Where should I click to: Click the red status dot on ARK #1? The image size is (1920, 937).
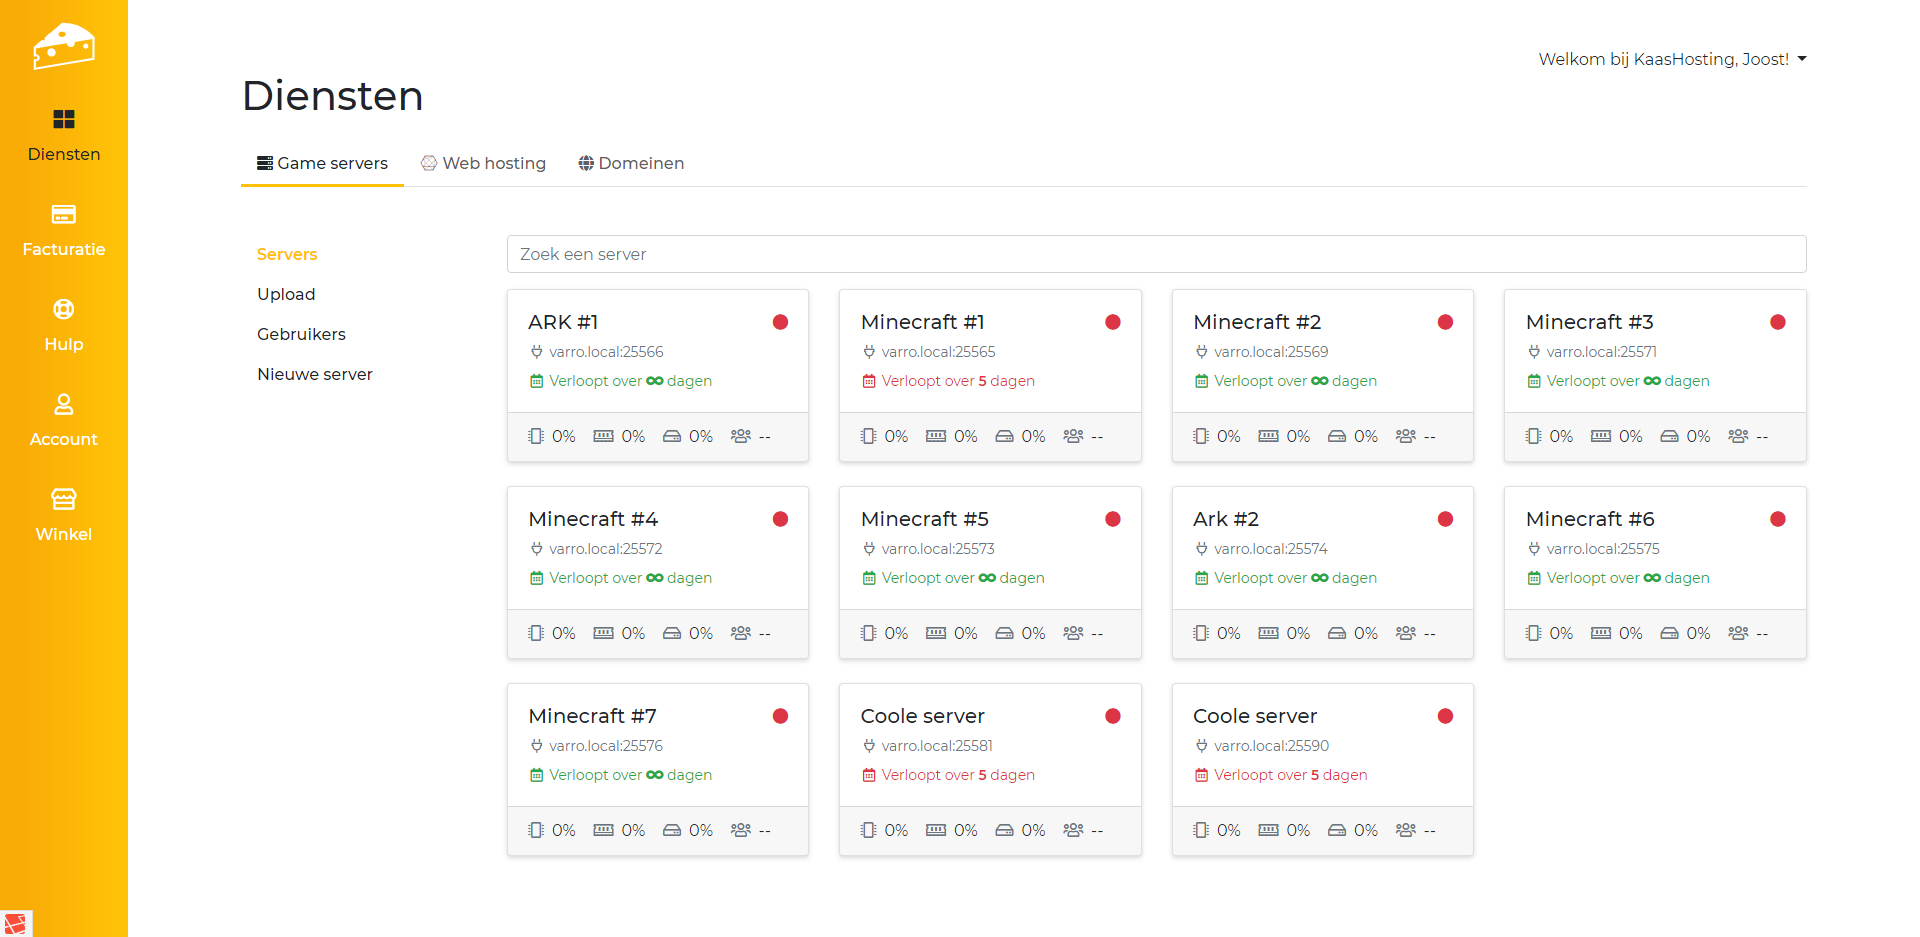click(x=780, y=322)
